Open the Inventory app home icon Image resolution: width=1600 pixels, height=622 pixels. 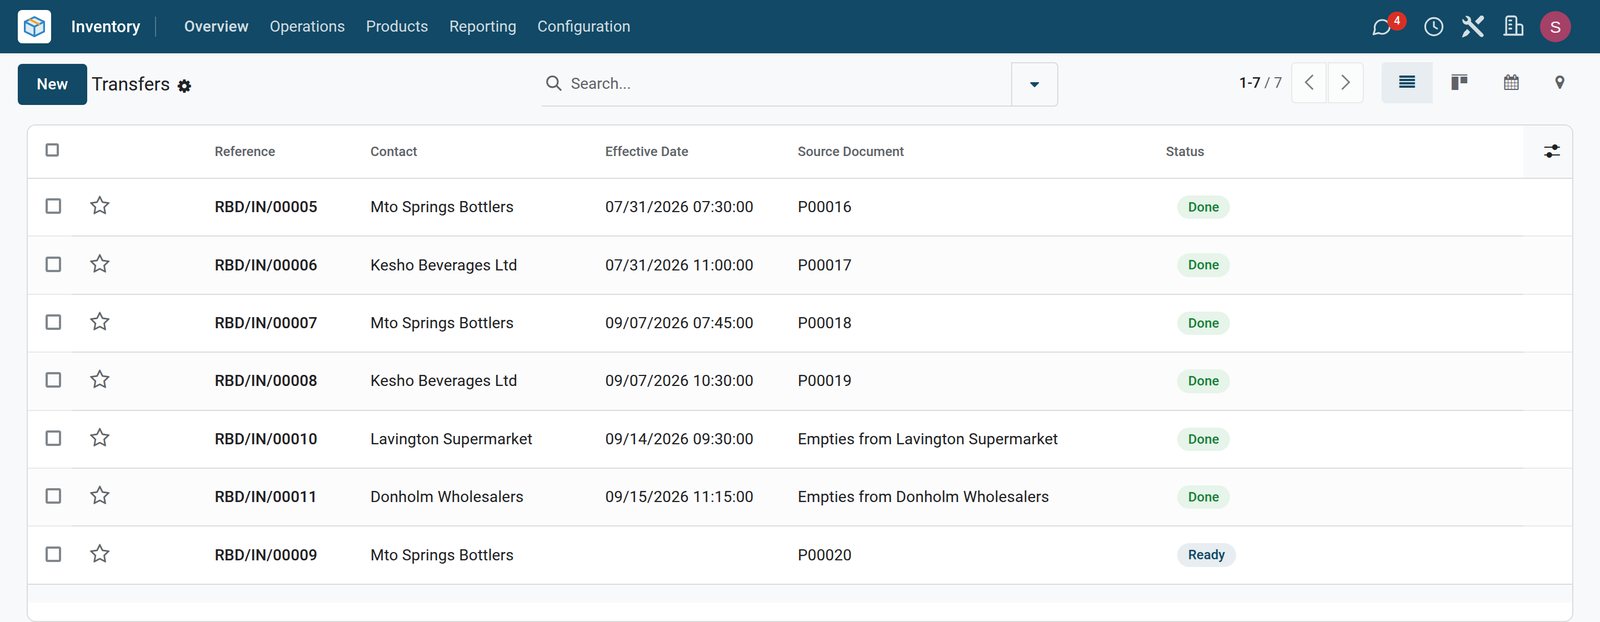pyautogui.click(x=34, y=26)
